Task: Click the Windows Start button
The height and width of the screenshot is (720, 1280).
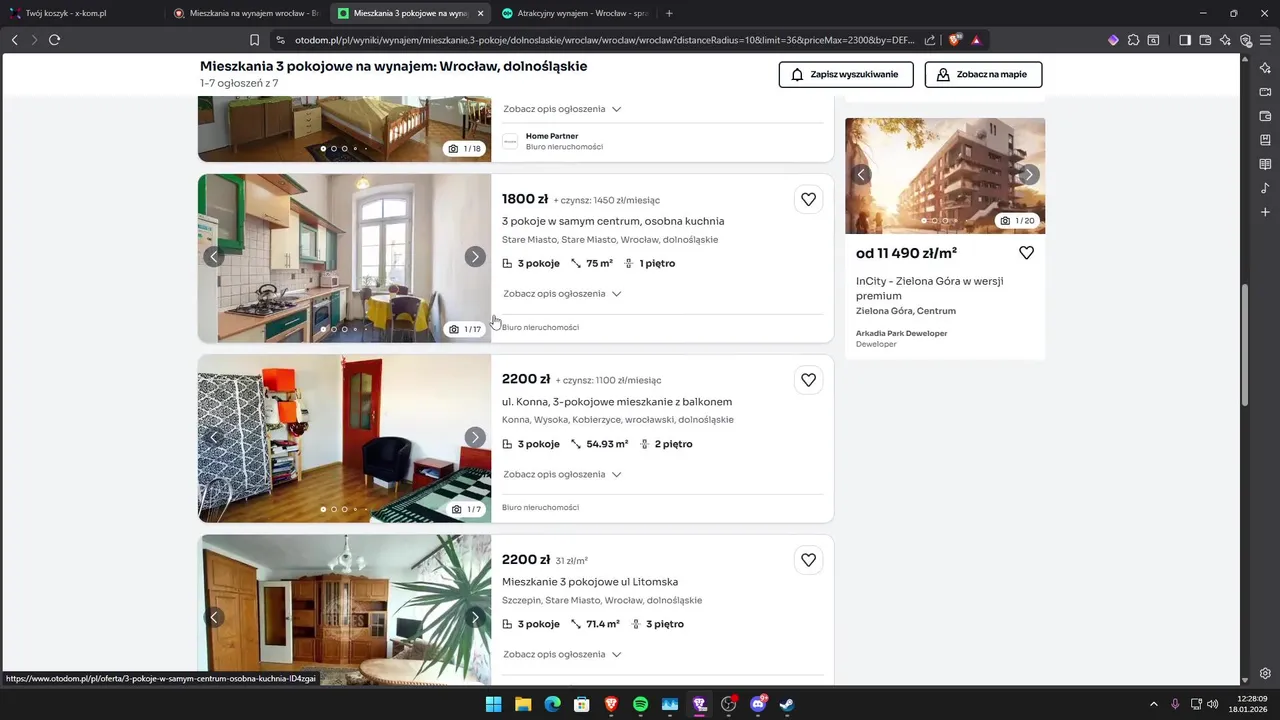Action: (x=493, y=704)
